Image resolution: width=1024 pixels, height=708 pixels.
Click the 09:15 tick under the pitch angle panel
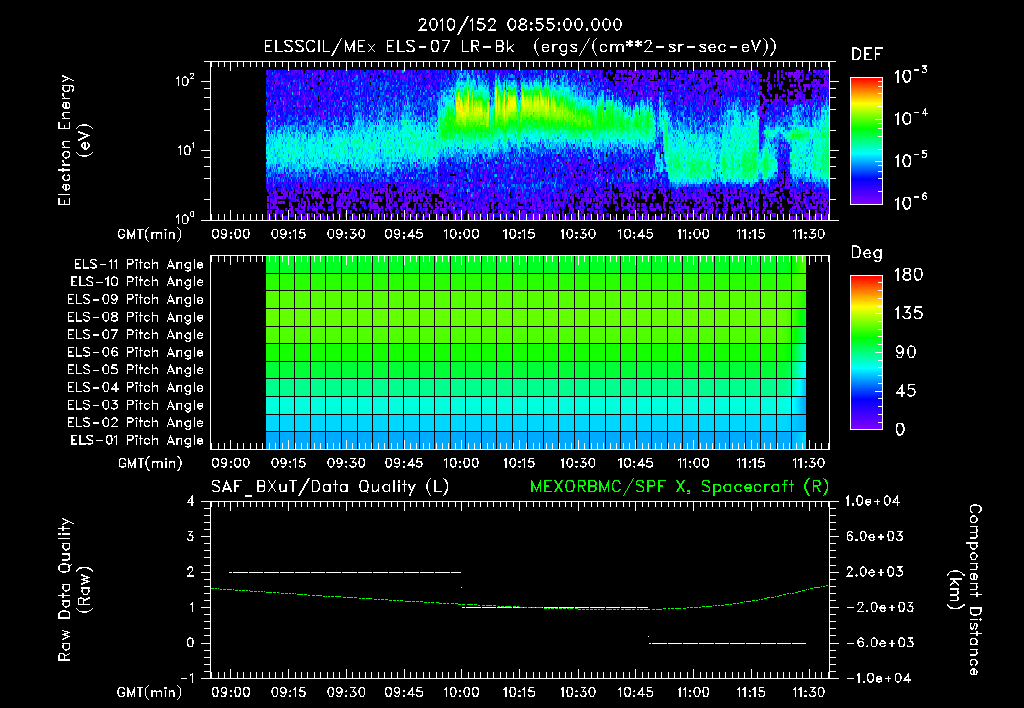click(289, 463)
